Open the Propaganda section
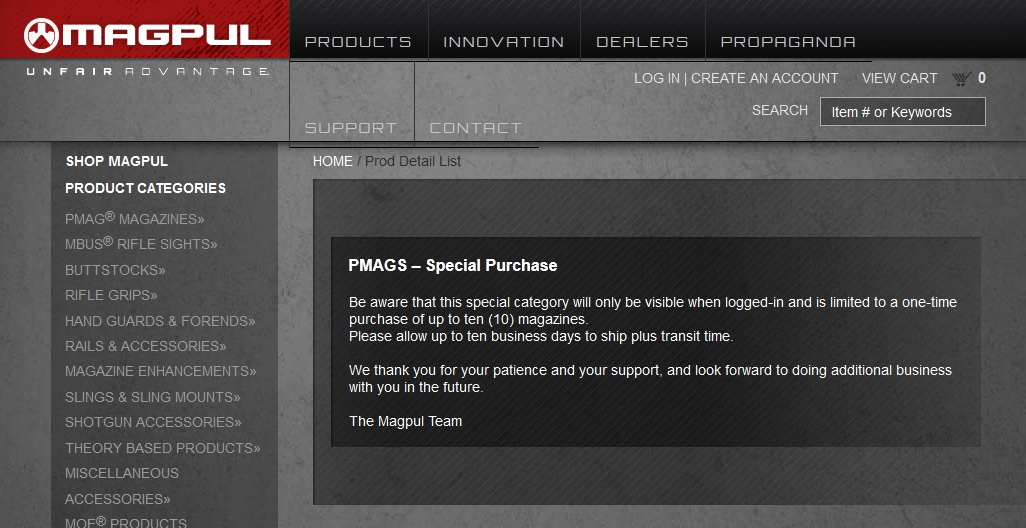Image resolution: width=1026 pixels, height=528 pixels. (788, 42)
